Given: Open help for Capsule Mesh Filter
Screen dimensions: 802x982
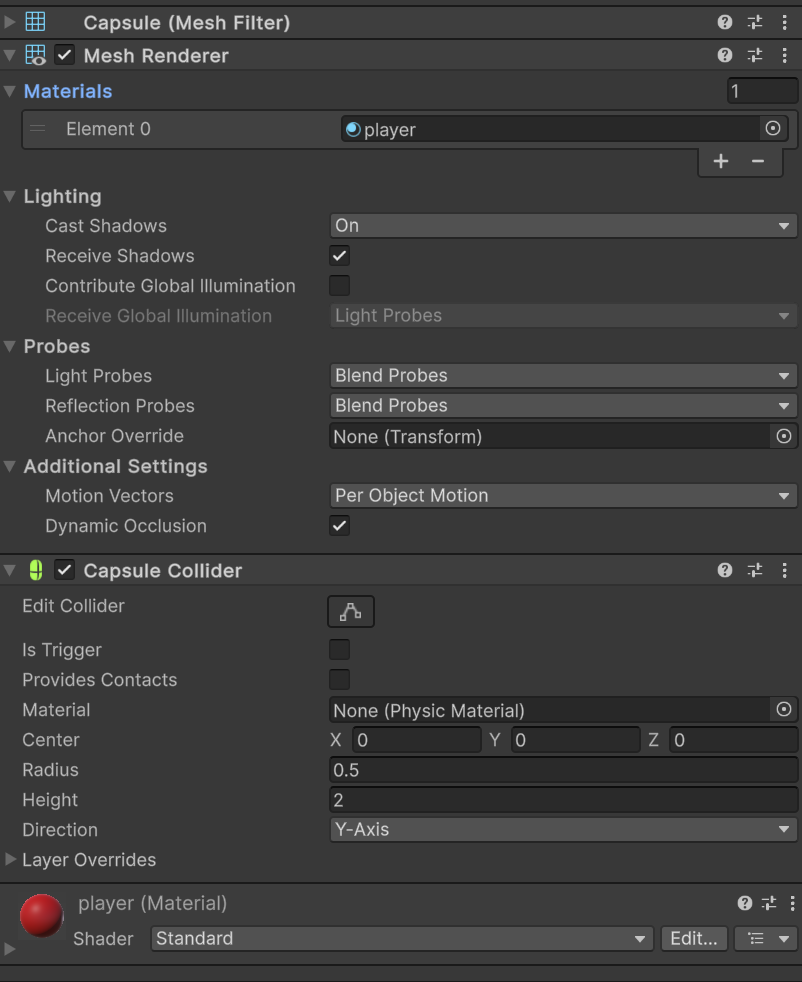Looking at the screenshot, I should [724, 23].
